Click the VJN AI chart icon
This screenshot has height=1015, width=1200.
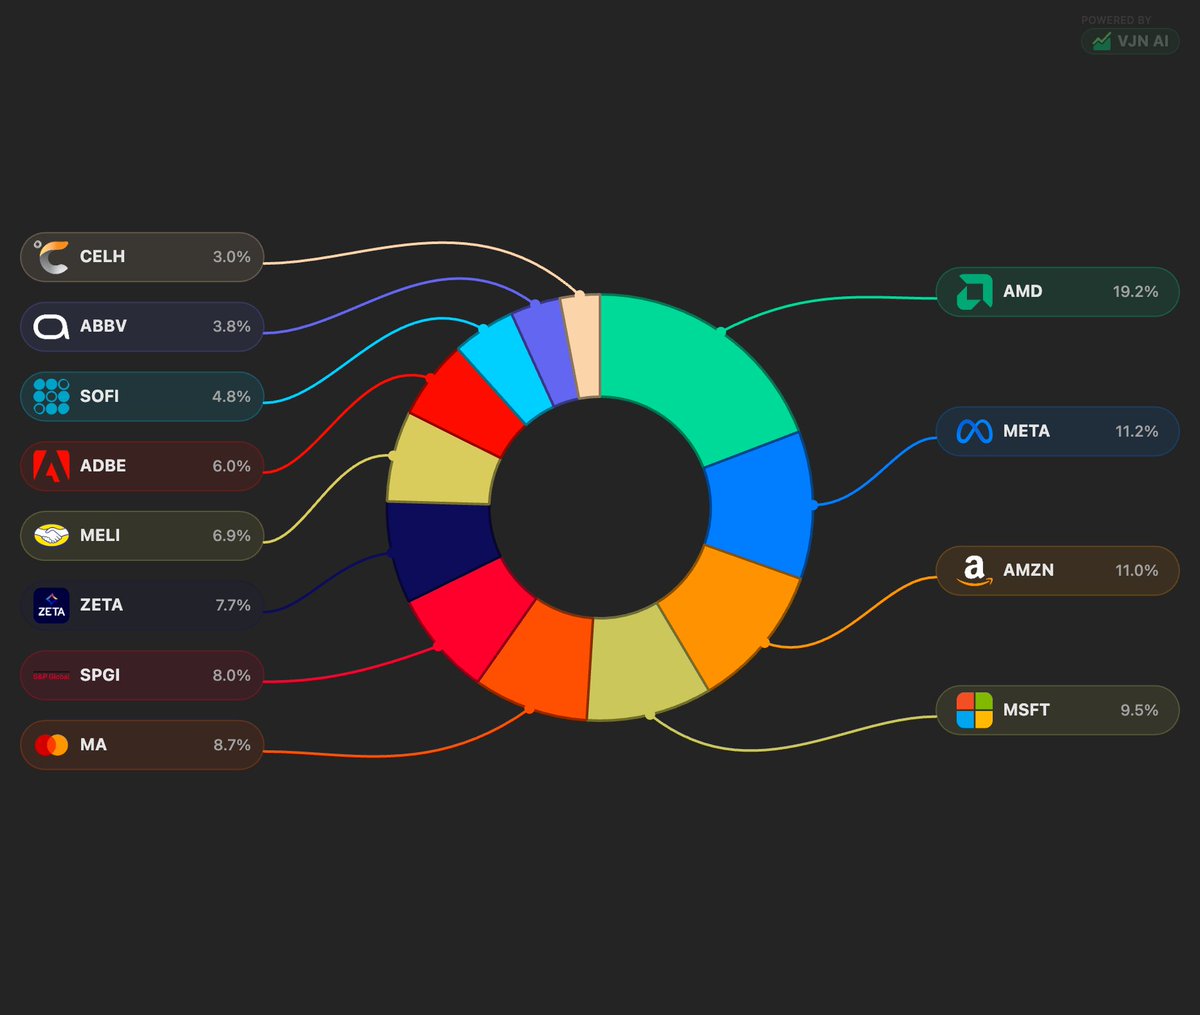tap(1101, 41)
